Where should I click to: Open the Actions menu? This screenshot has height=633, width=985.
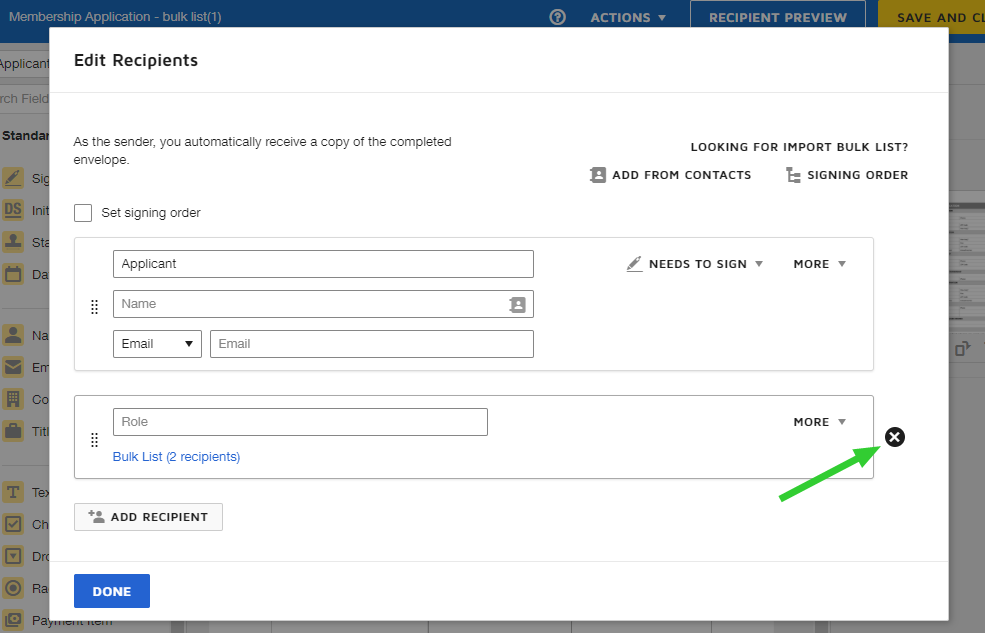pyautogui.click(x=627, y=17)
